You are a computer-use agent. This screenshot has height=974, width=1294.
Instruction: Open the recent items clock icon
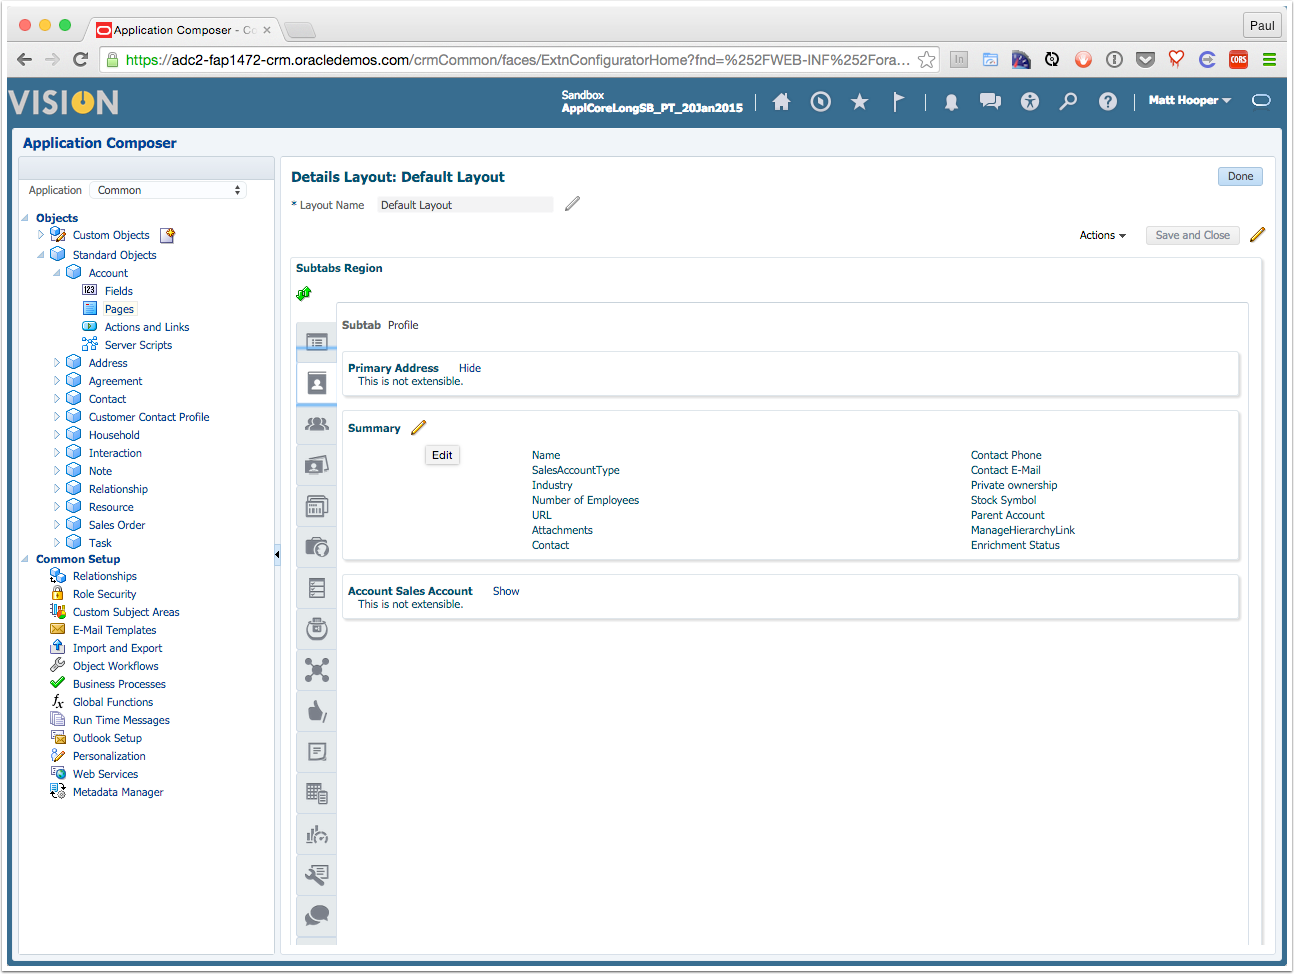(x=820, y=101)
